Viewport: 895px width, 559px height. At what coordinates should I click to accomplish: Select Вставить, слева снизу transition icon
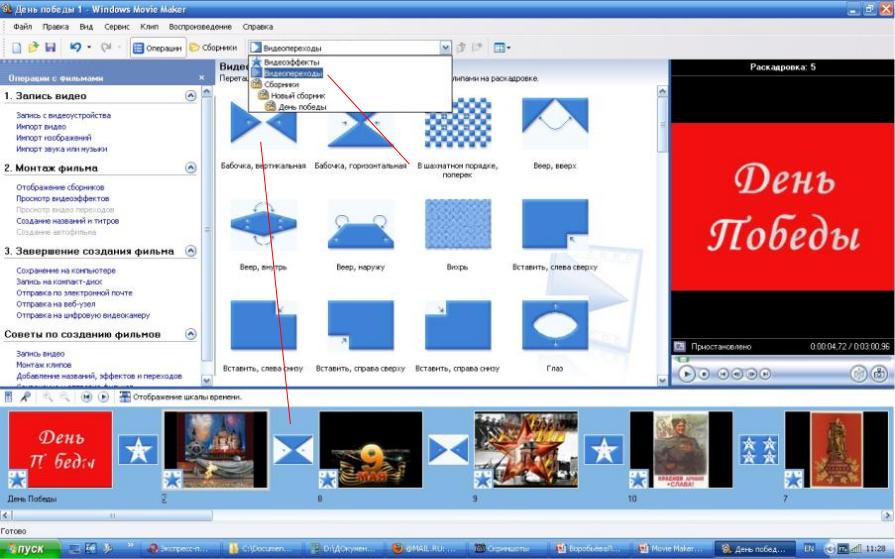(x=263, y=325)
